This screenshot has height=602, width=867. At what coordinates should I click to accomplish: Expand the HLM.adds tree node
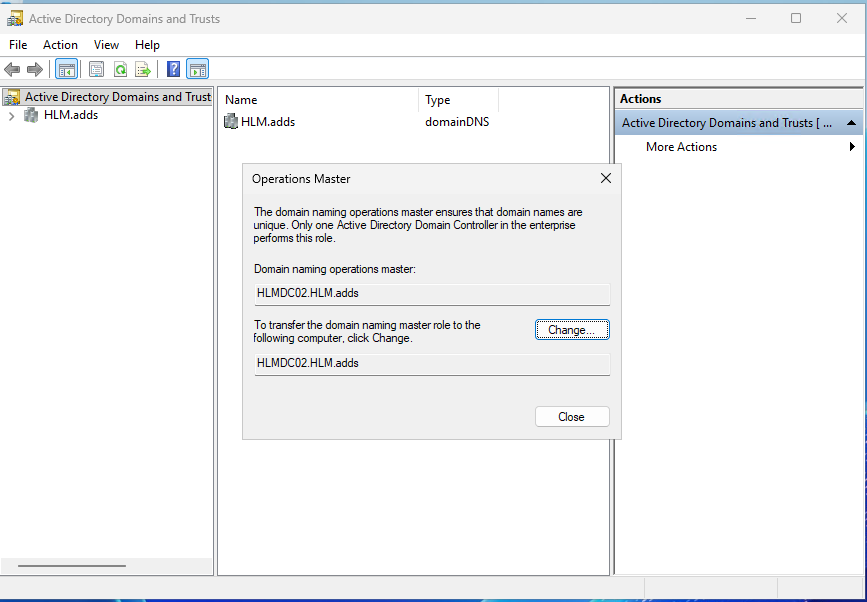pos(11,115)
